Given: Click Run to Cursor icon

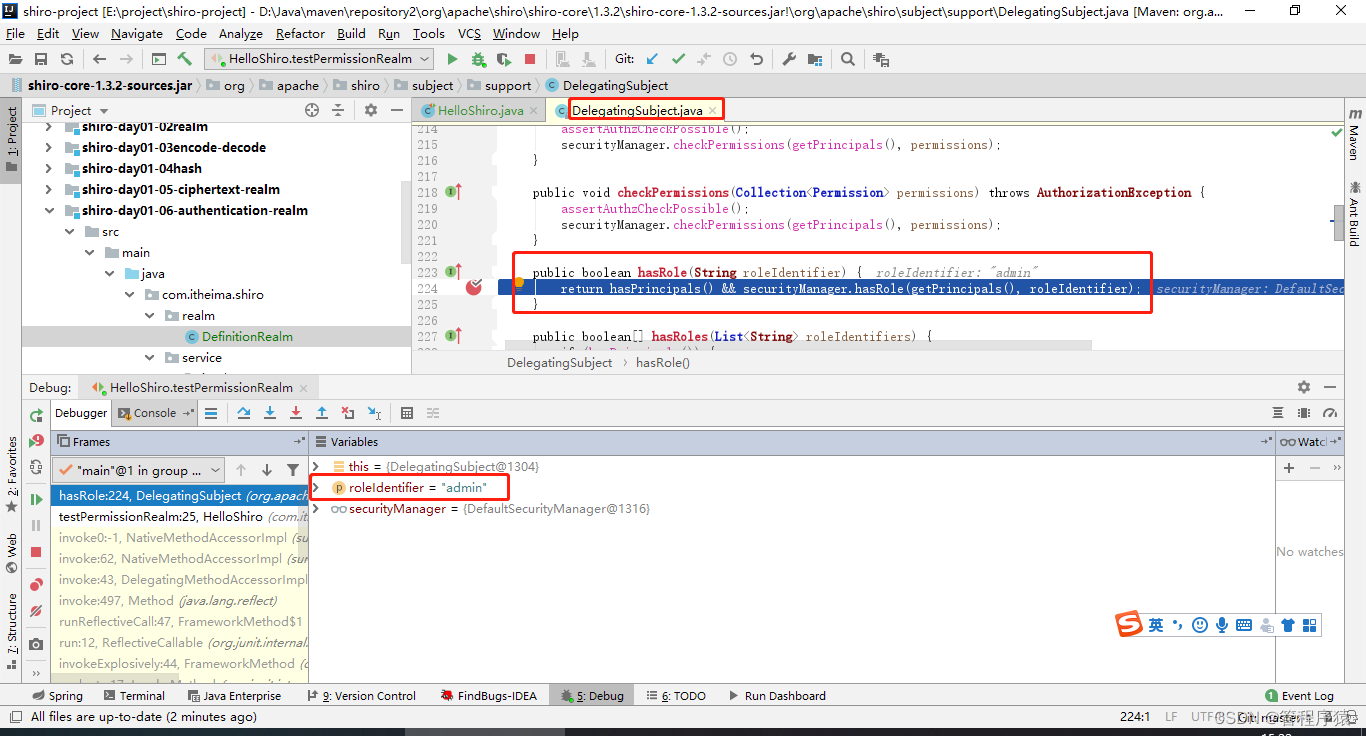Looking at the screenshot, I should [x=374, y=413].
